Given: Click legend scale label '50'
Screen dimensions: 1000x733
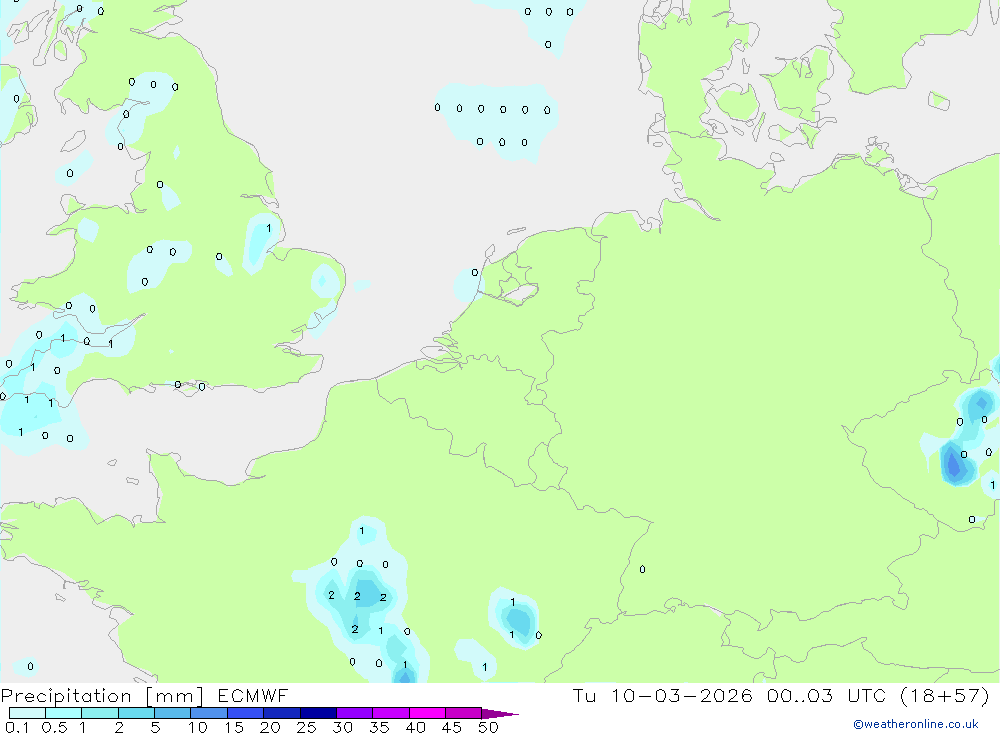Looking at the screenshot, I should pos(488,727).
